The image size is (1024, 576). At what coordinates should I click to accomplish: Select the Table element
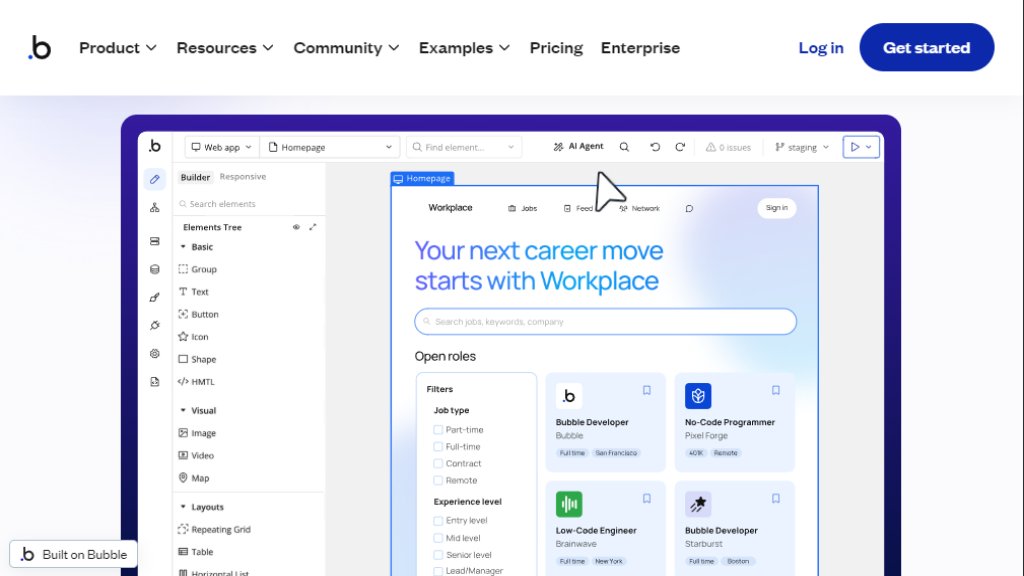point(196,552)
